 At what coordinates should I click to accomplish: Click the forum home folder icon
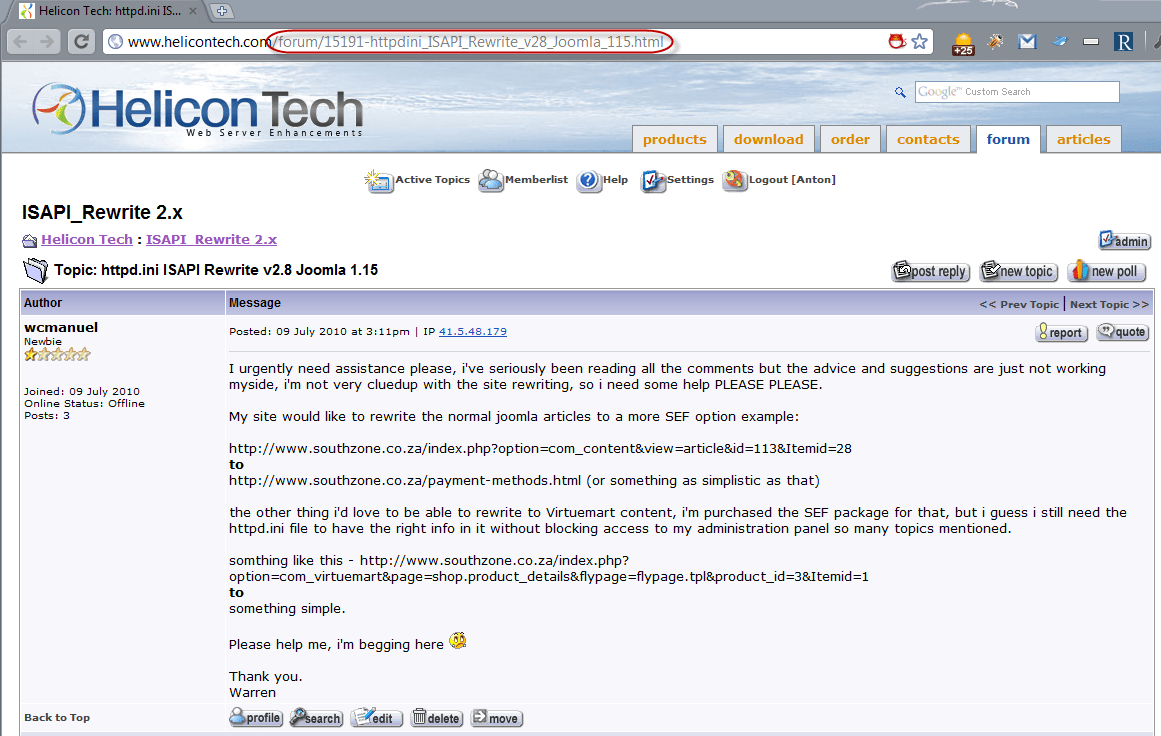point(30,241)
